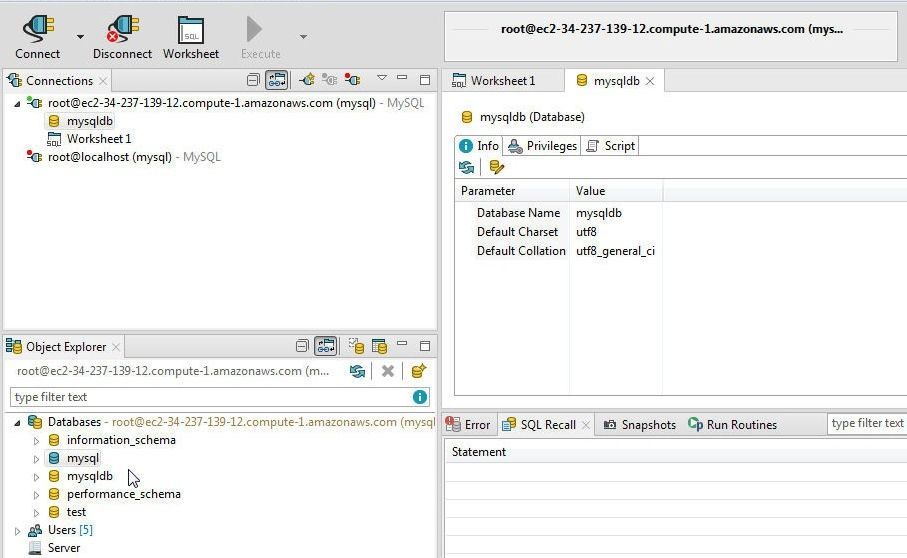Click the Disconnect toolbar button

(122, 37)
